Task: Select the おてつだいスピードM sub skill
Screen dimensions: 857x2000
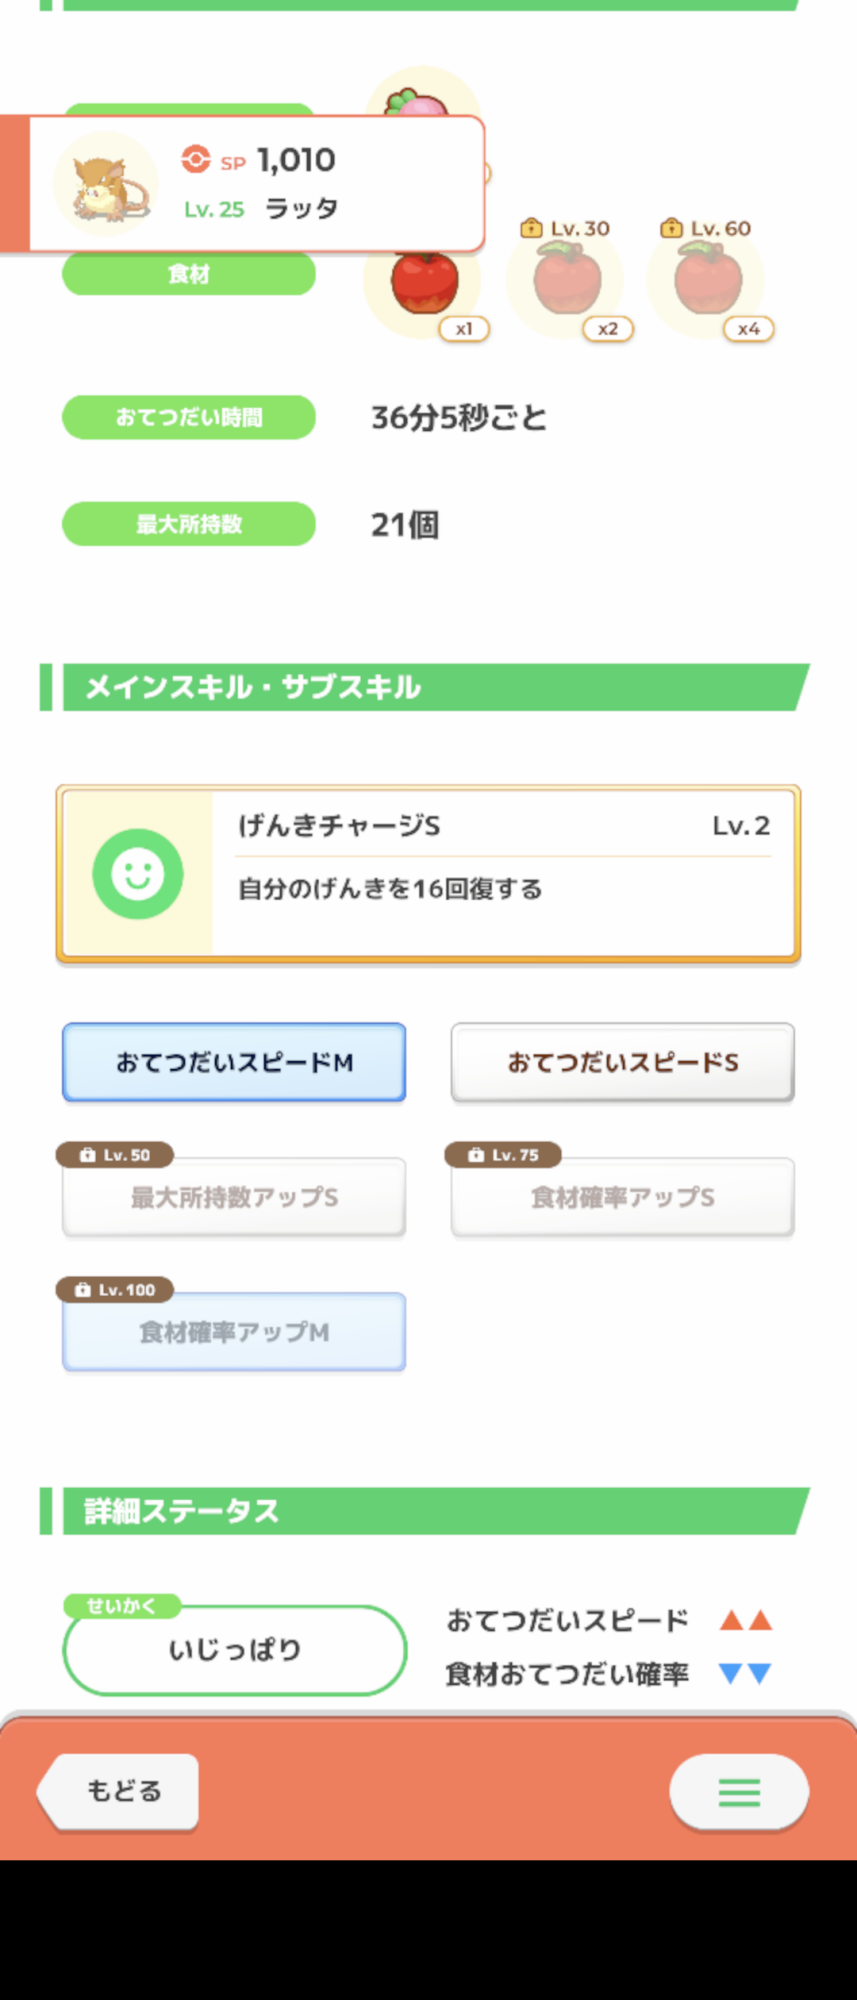Action: 234,1062
